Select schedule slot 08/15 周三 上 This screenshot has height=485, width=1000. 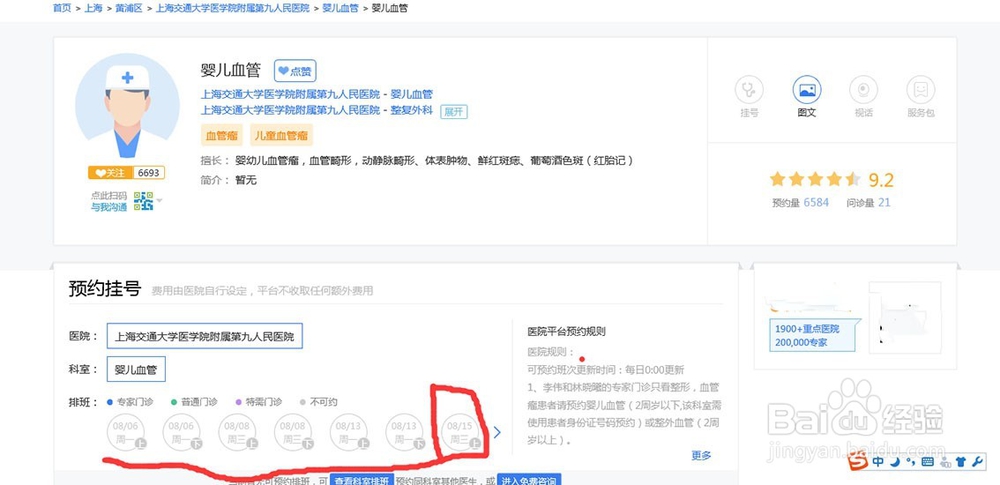click(x=460, y=433)
